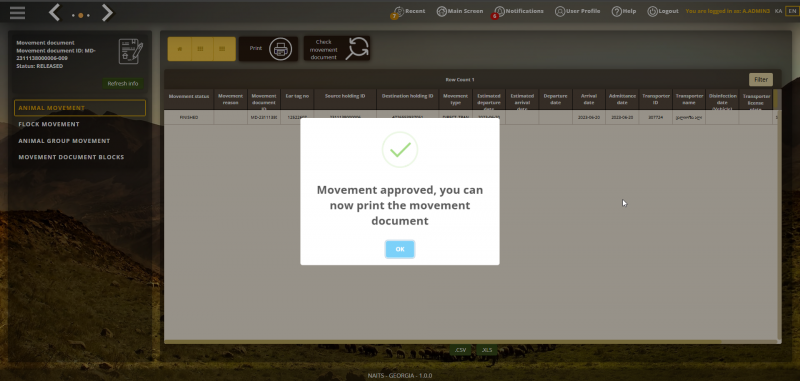The image size is (800, 381).
Task: Export the table as .CSV
Action: tap(460, 350)
